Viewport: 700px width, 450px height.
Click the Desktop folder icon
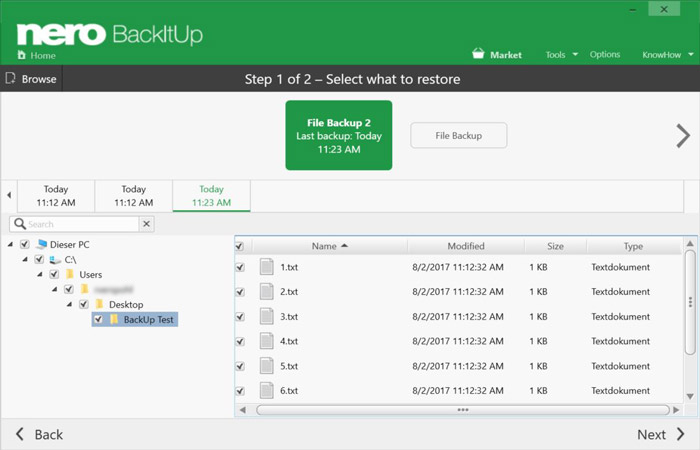pos(99,304)
